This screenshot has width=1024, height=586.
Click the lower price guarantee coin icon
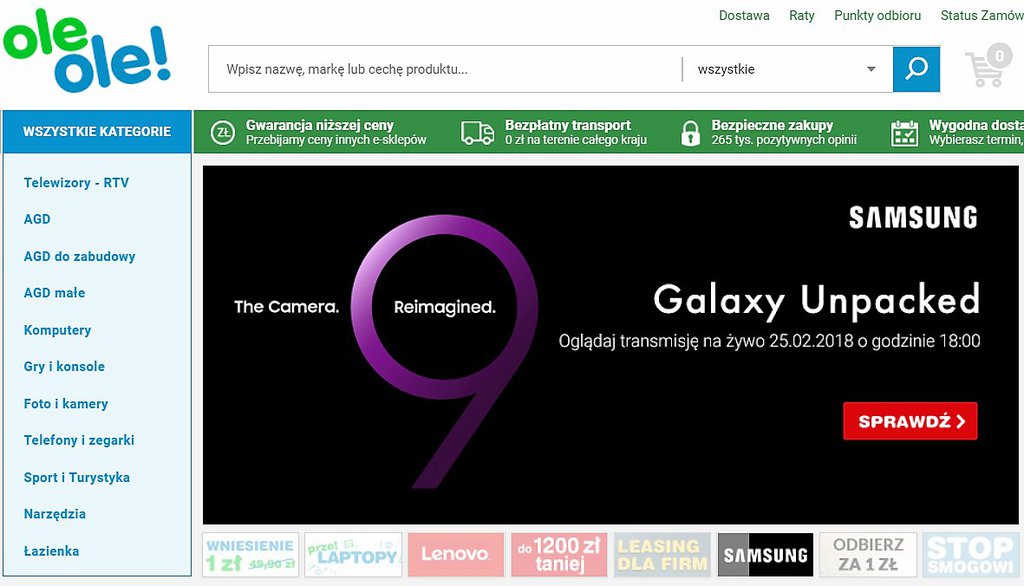click(x=222, y=132)
